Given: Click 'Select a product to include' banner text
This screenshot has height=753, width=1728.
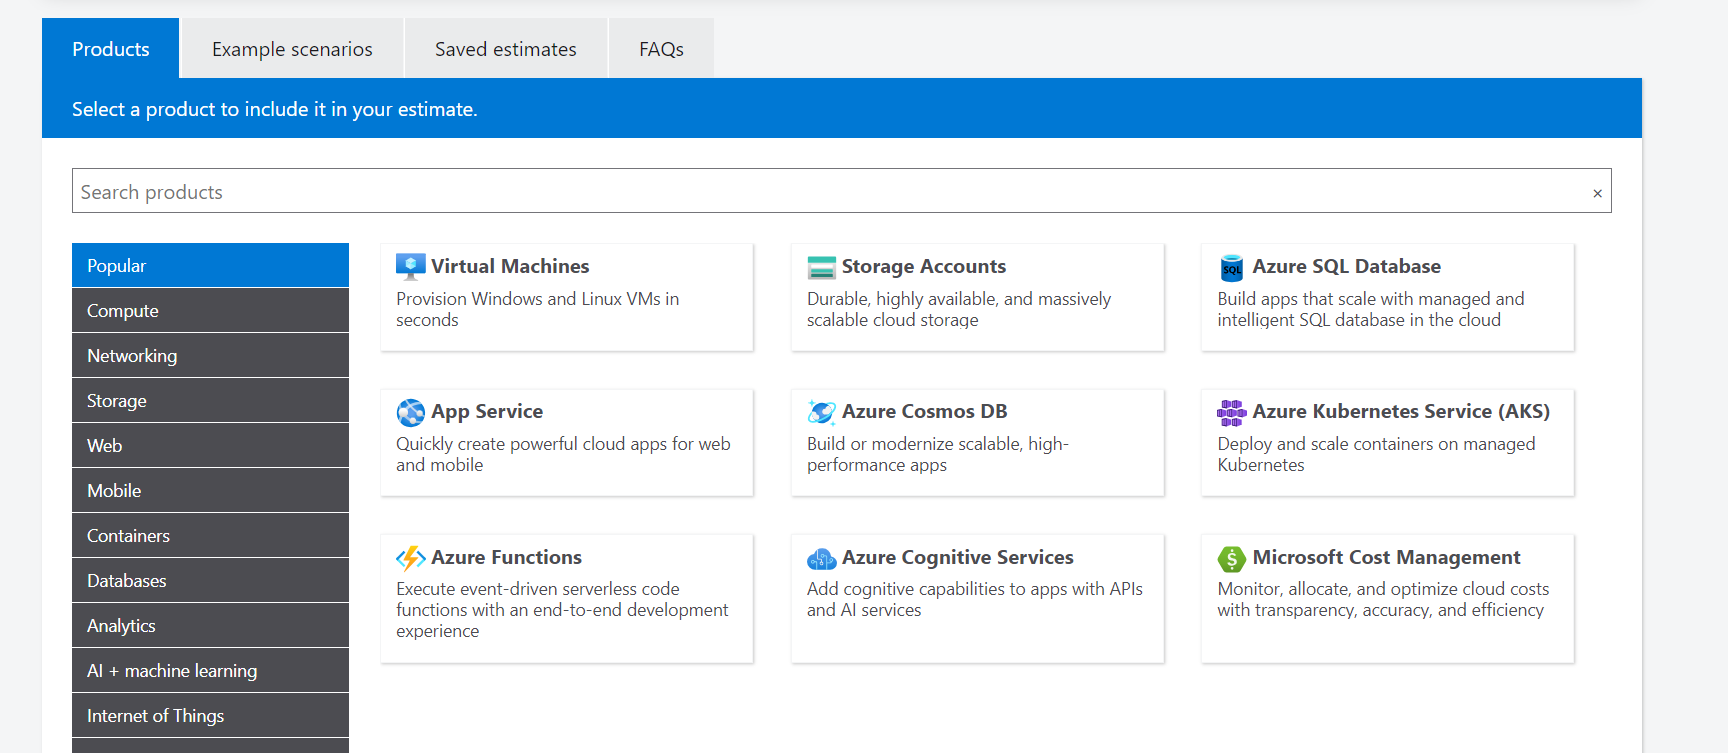Looking at the screenshot, I should coord(274,109).
